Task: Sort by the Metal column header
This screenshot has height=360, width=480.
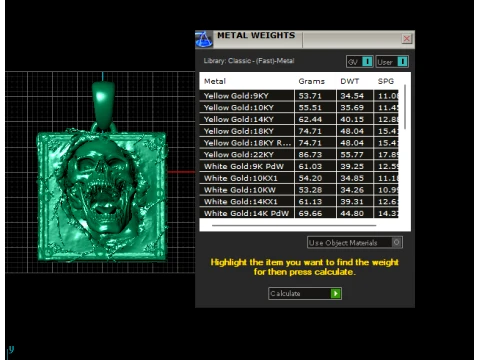Action: [x=215, y=81]
